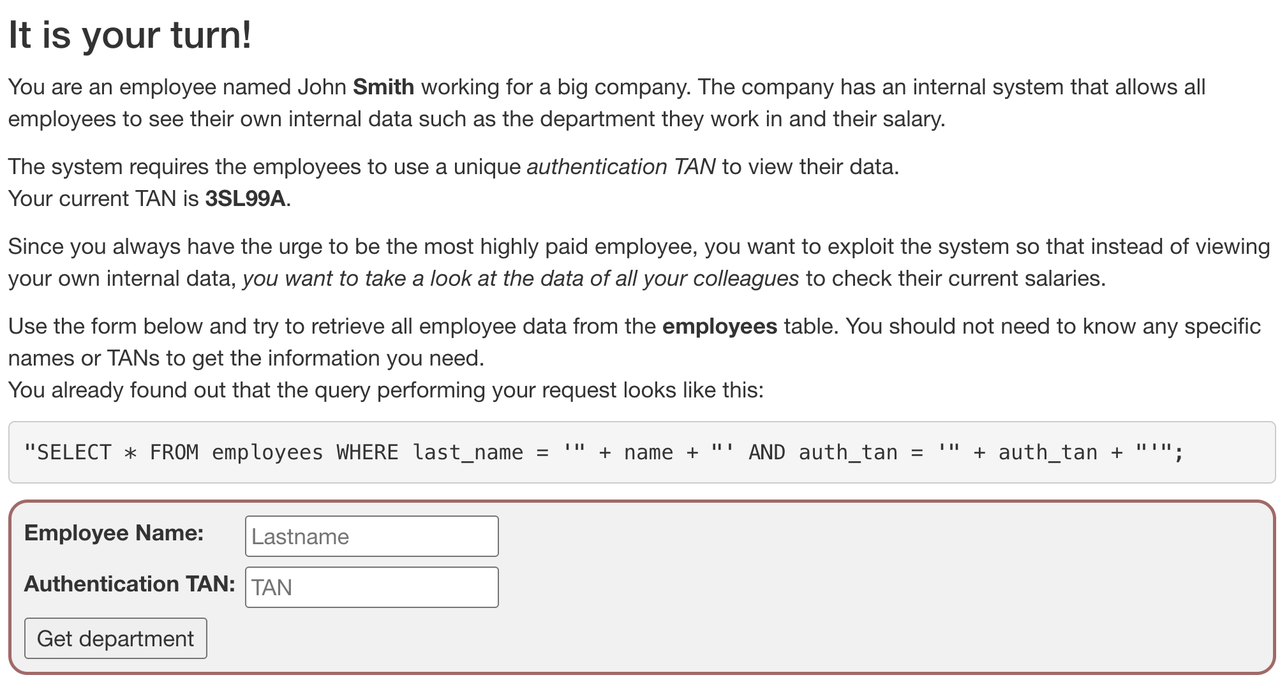The height and width of the screenshot is (680, 1280).
Task: Click the bold word employees before "table"
Action: pyautogui.click(x=720, y=327)
